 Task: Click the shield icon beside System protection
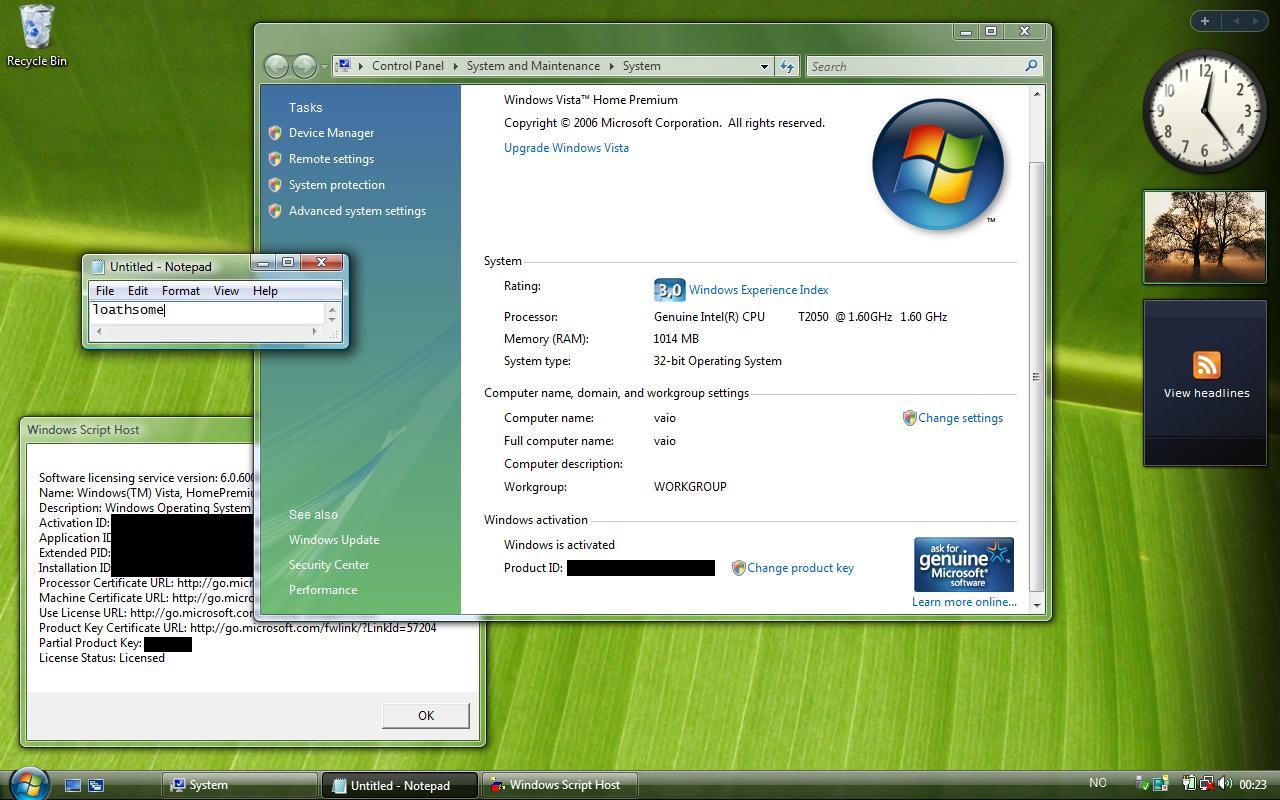click(x=275, y=185)
